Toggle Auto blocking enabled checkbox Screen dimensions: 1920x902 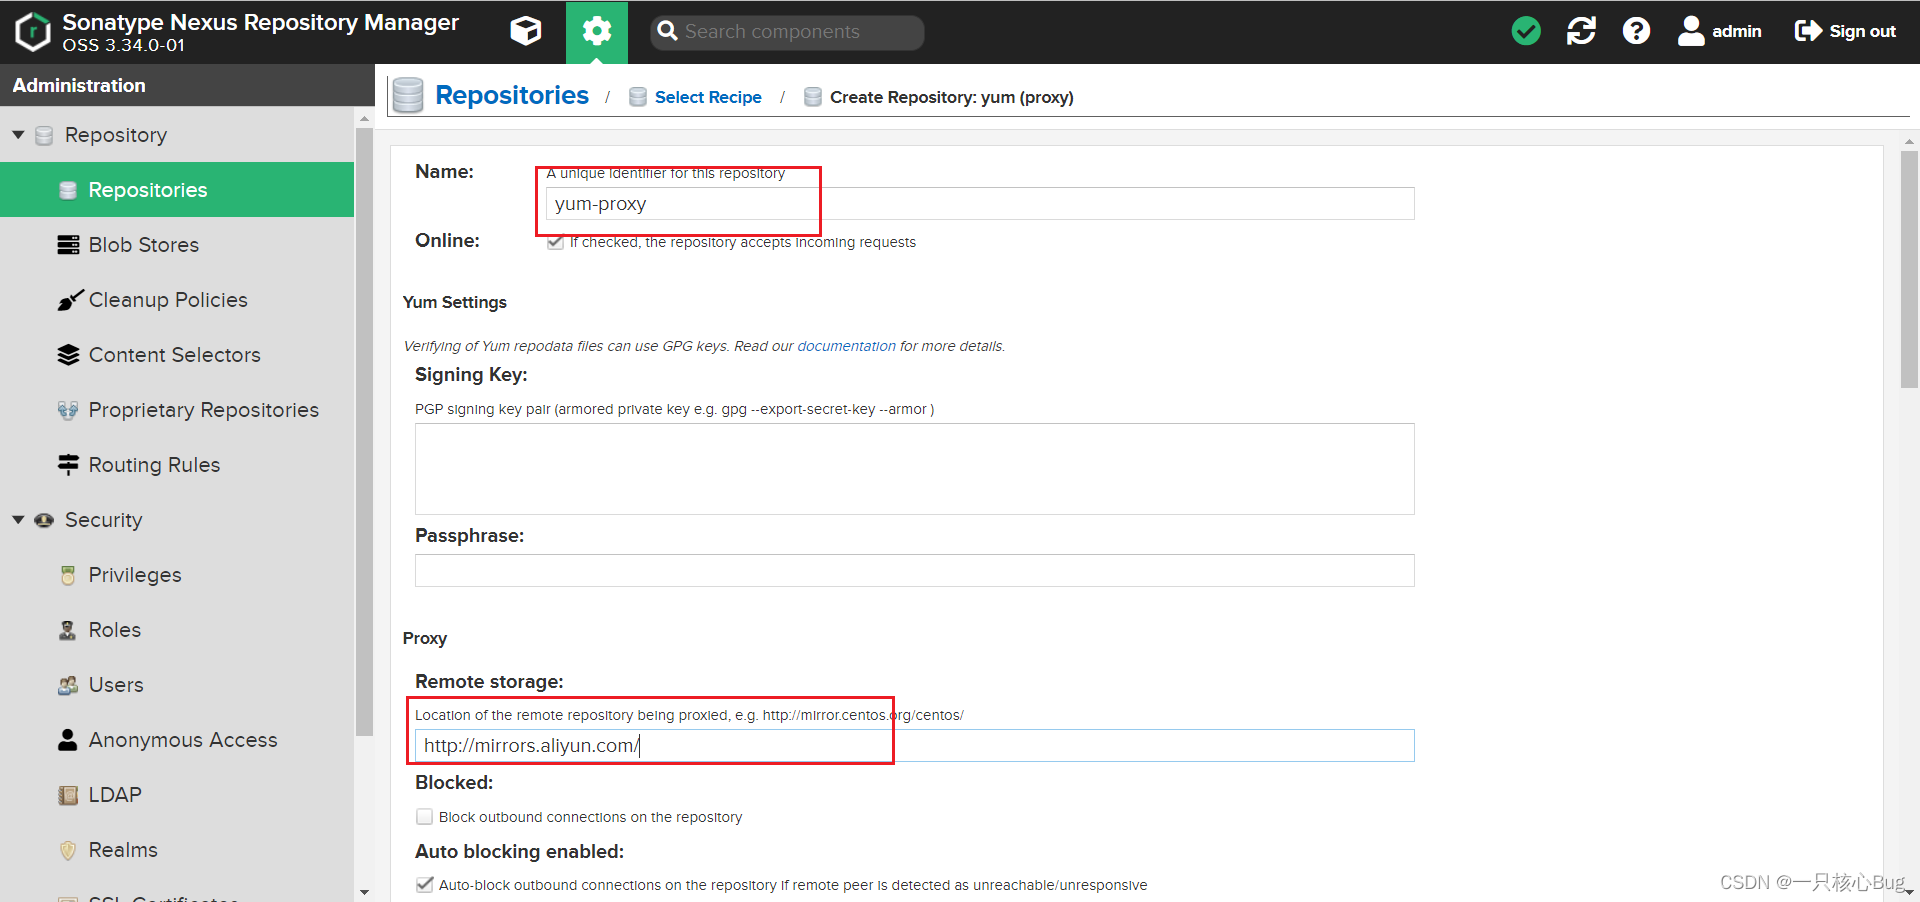(424, 885)
